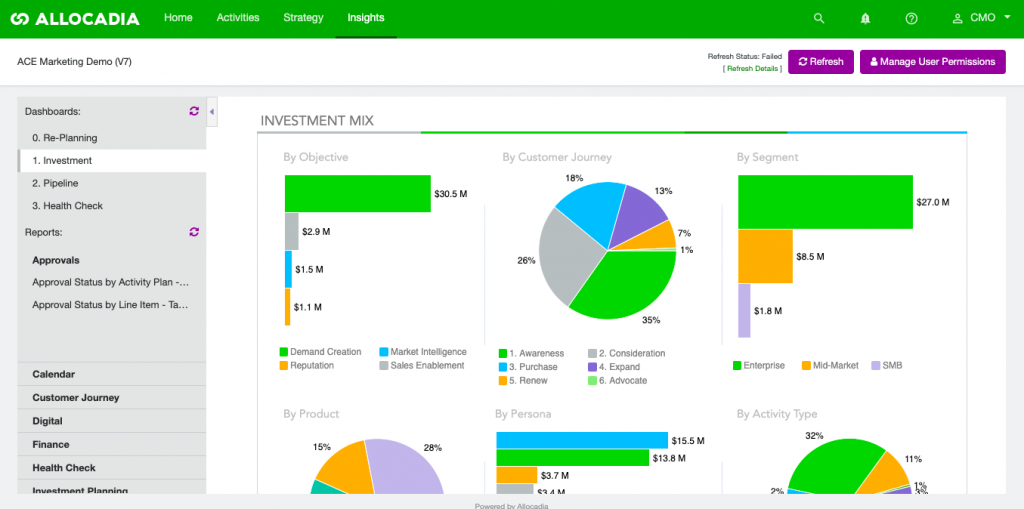Screen dimensions: 1024x509
Task: Toggle SMB segment legend entry
Action: click(886, 365)
